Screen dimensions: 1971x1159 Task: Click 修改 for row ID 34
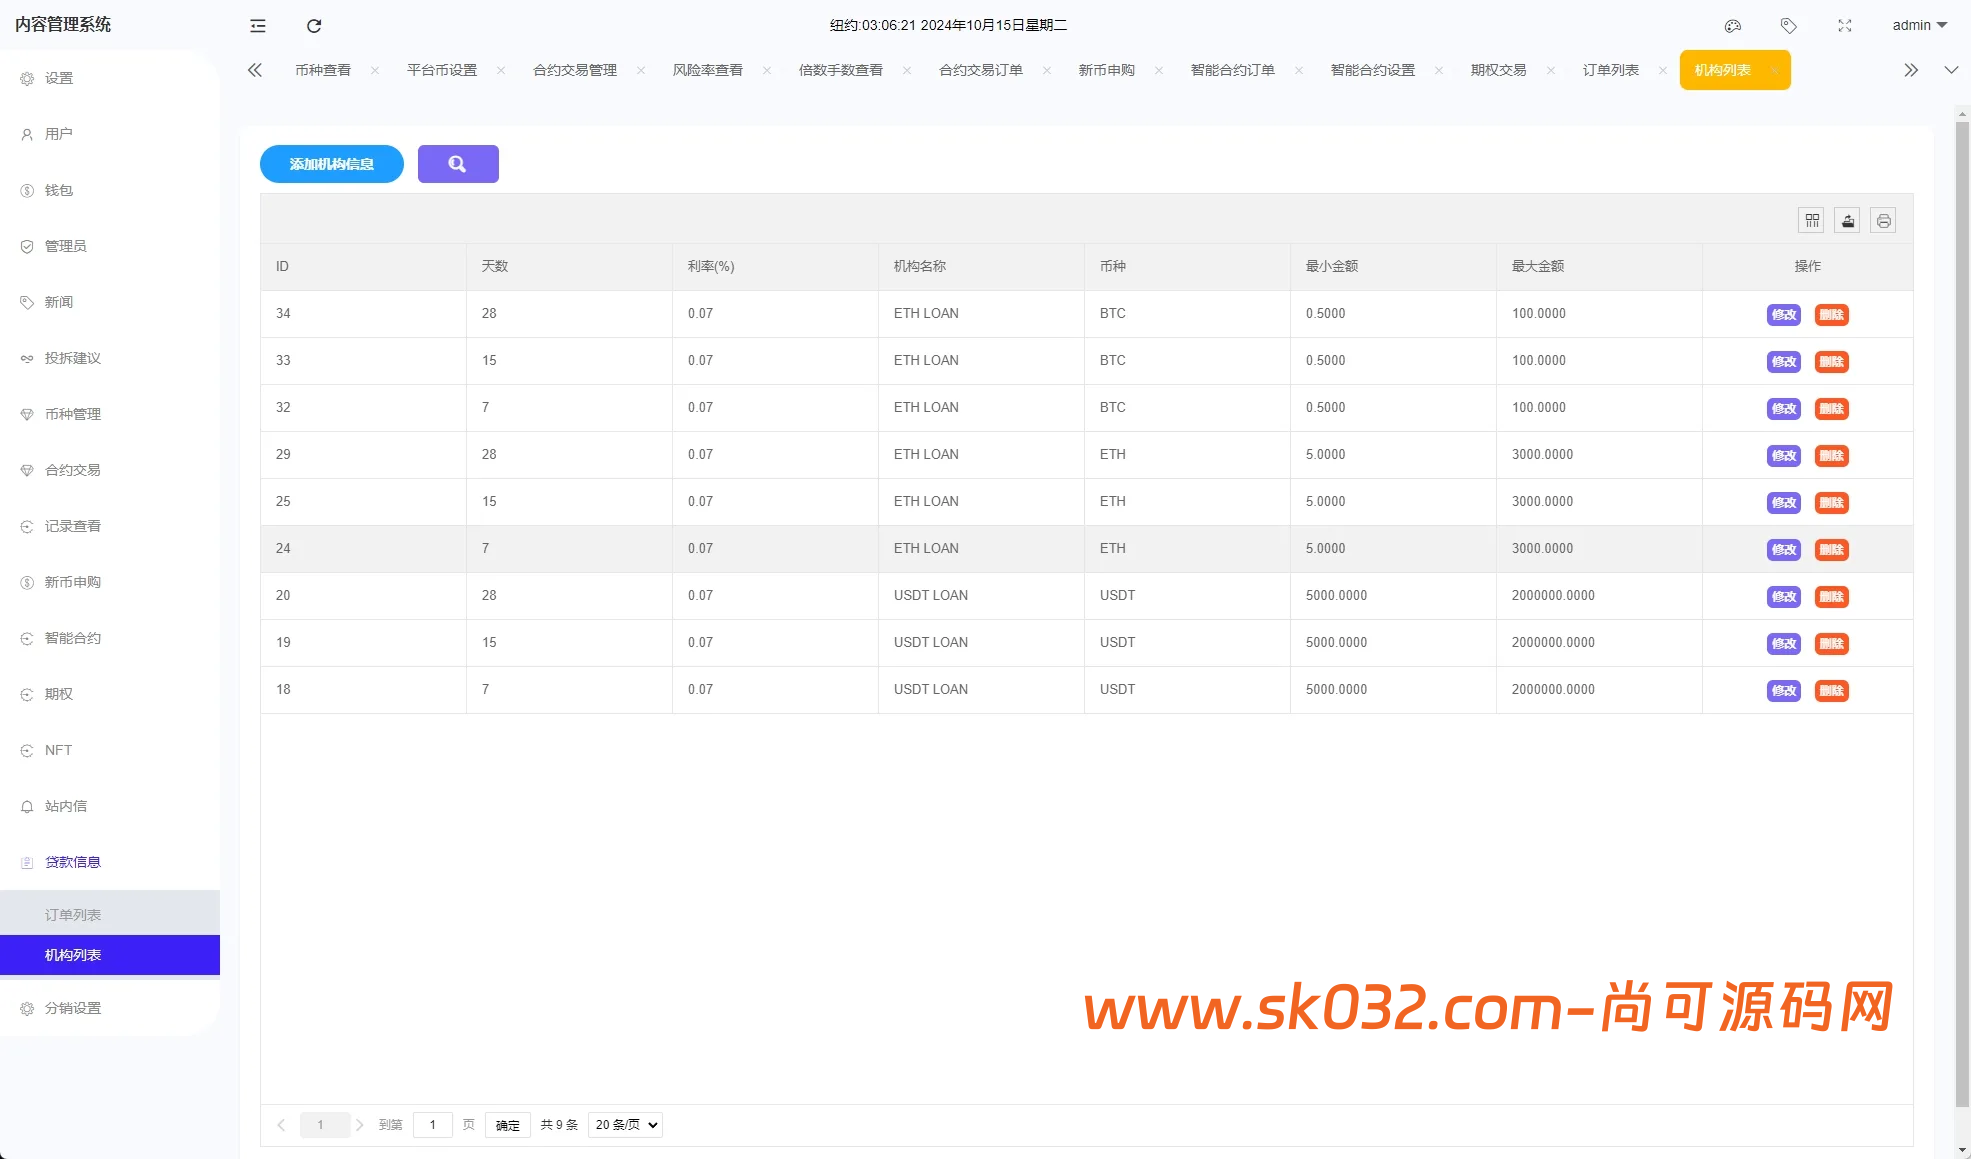(x=1783, y=315)
